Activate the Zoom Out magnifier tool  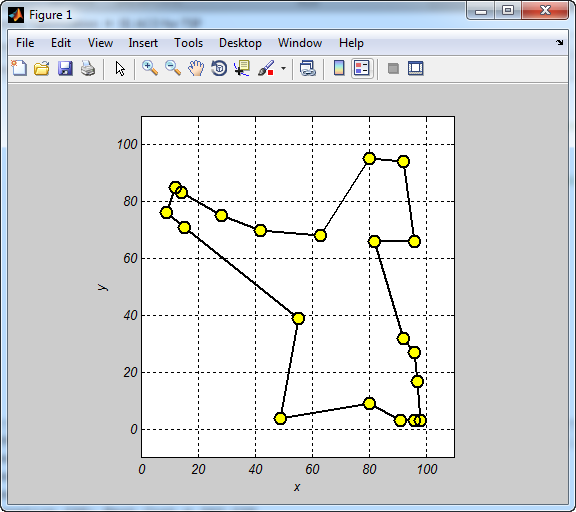[173, 68]
